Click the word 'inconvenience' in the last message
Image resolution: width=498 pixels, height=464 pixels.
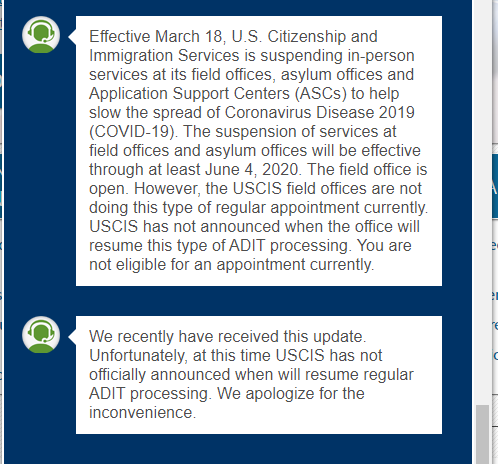[x=141, y=413]
